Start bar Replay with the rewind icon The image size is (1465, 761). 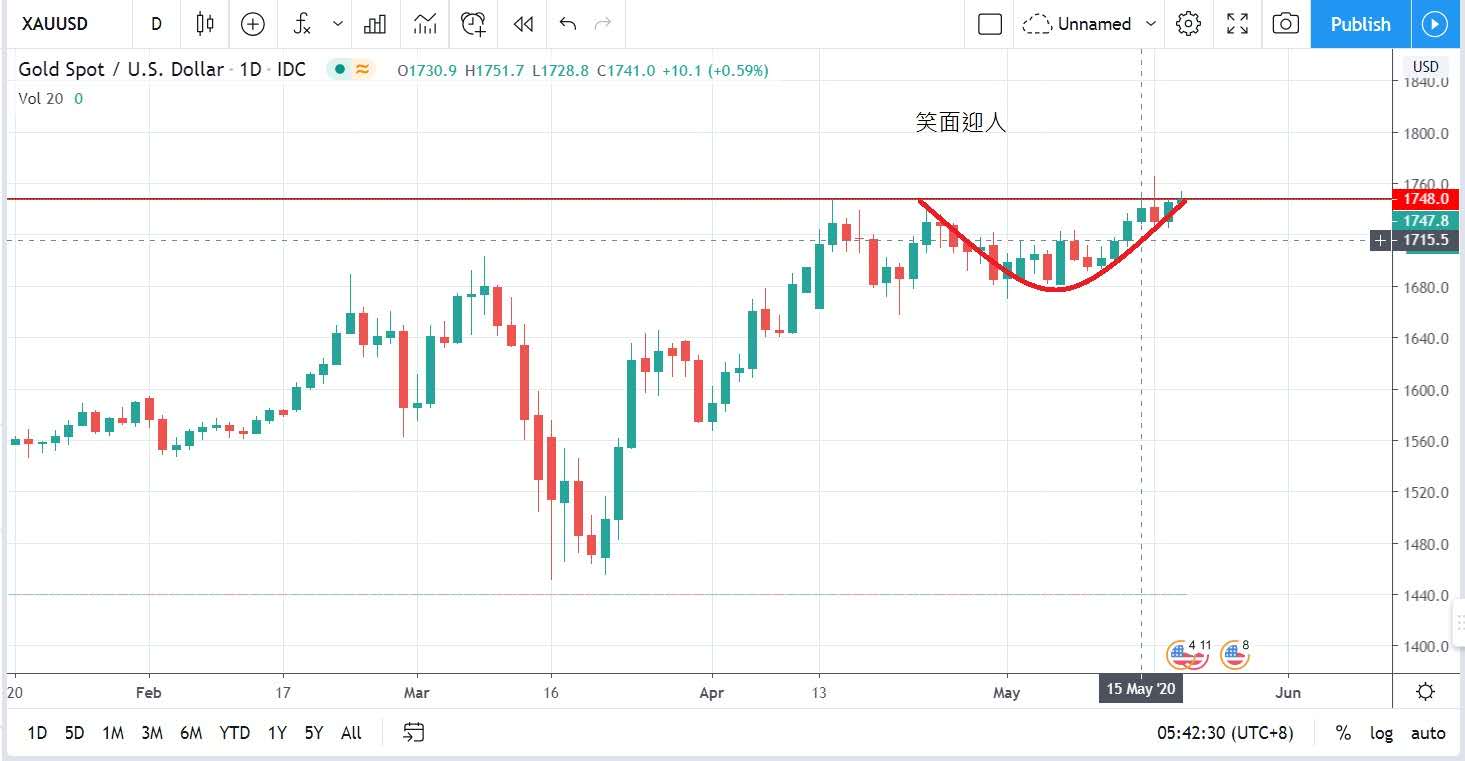523,24
